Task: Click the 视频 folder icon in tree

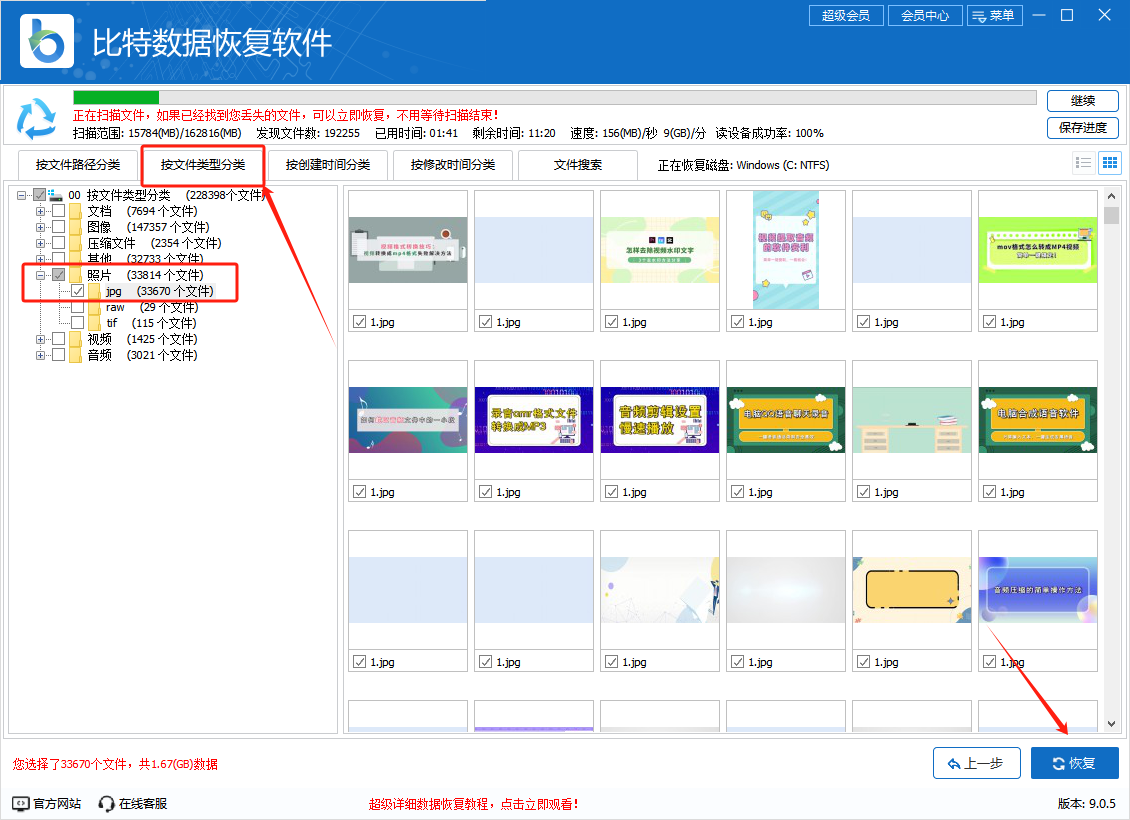Action: 76,339
